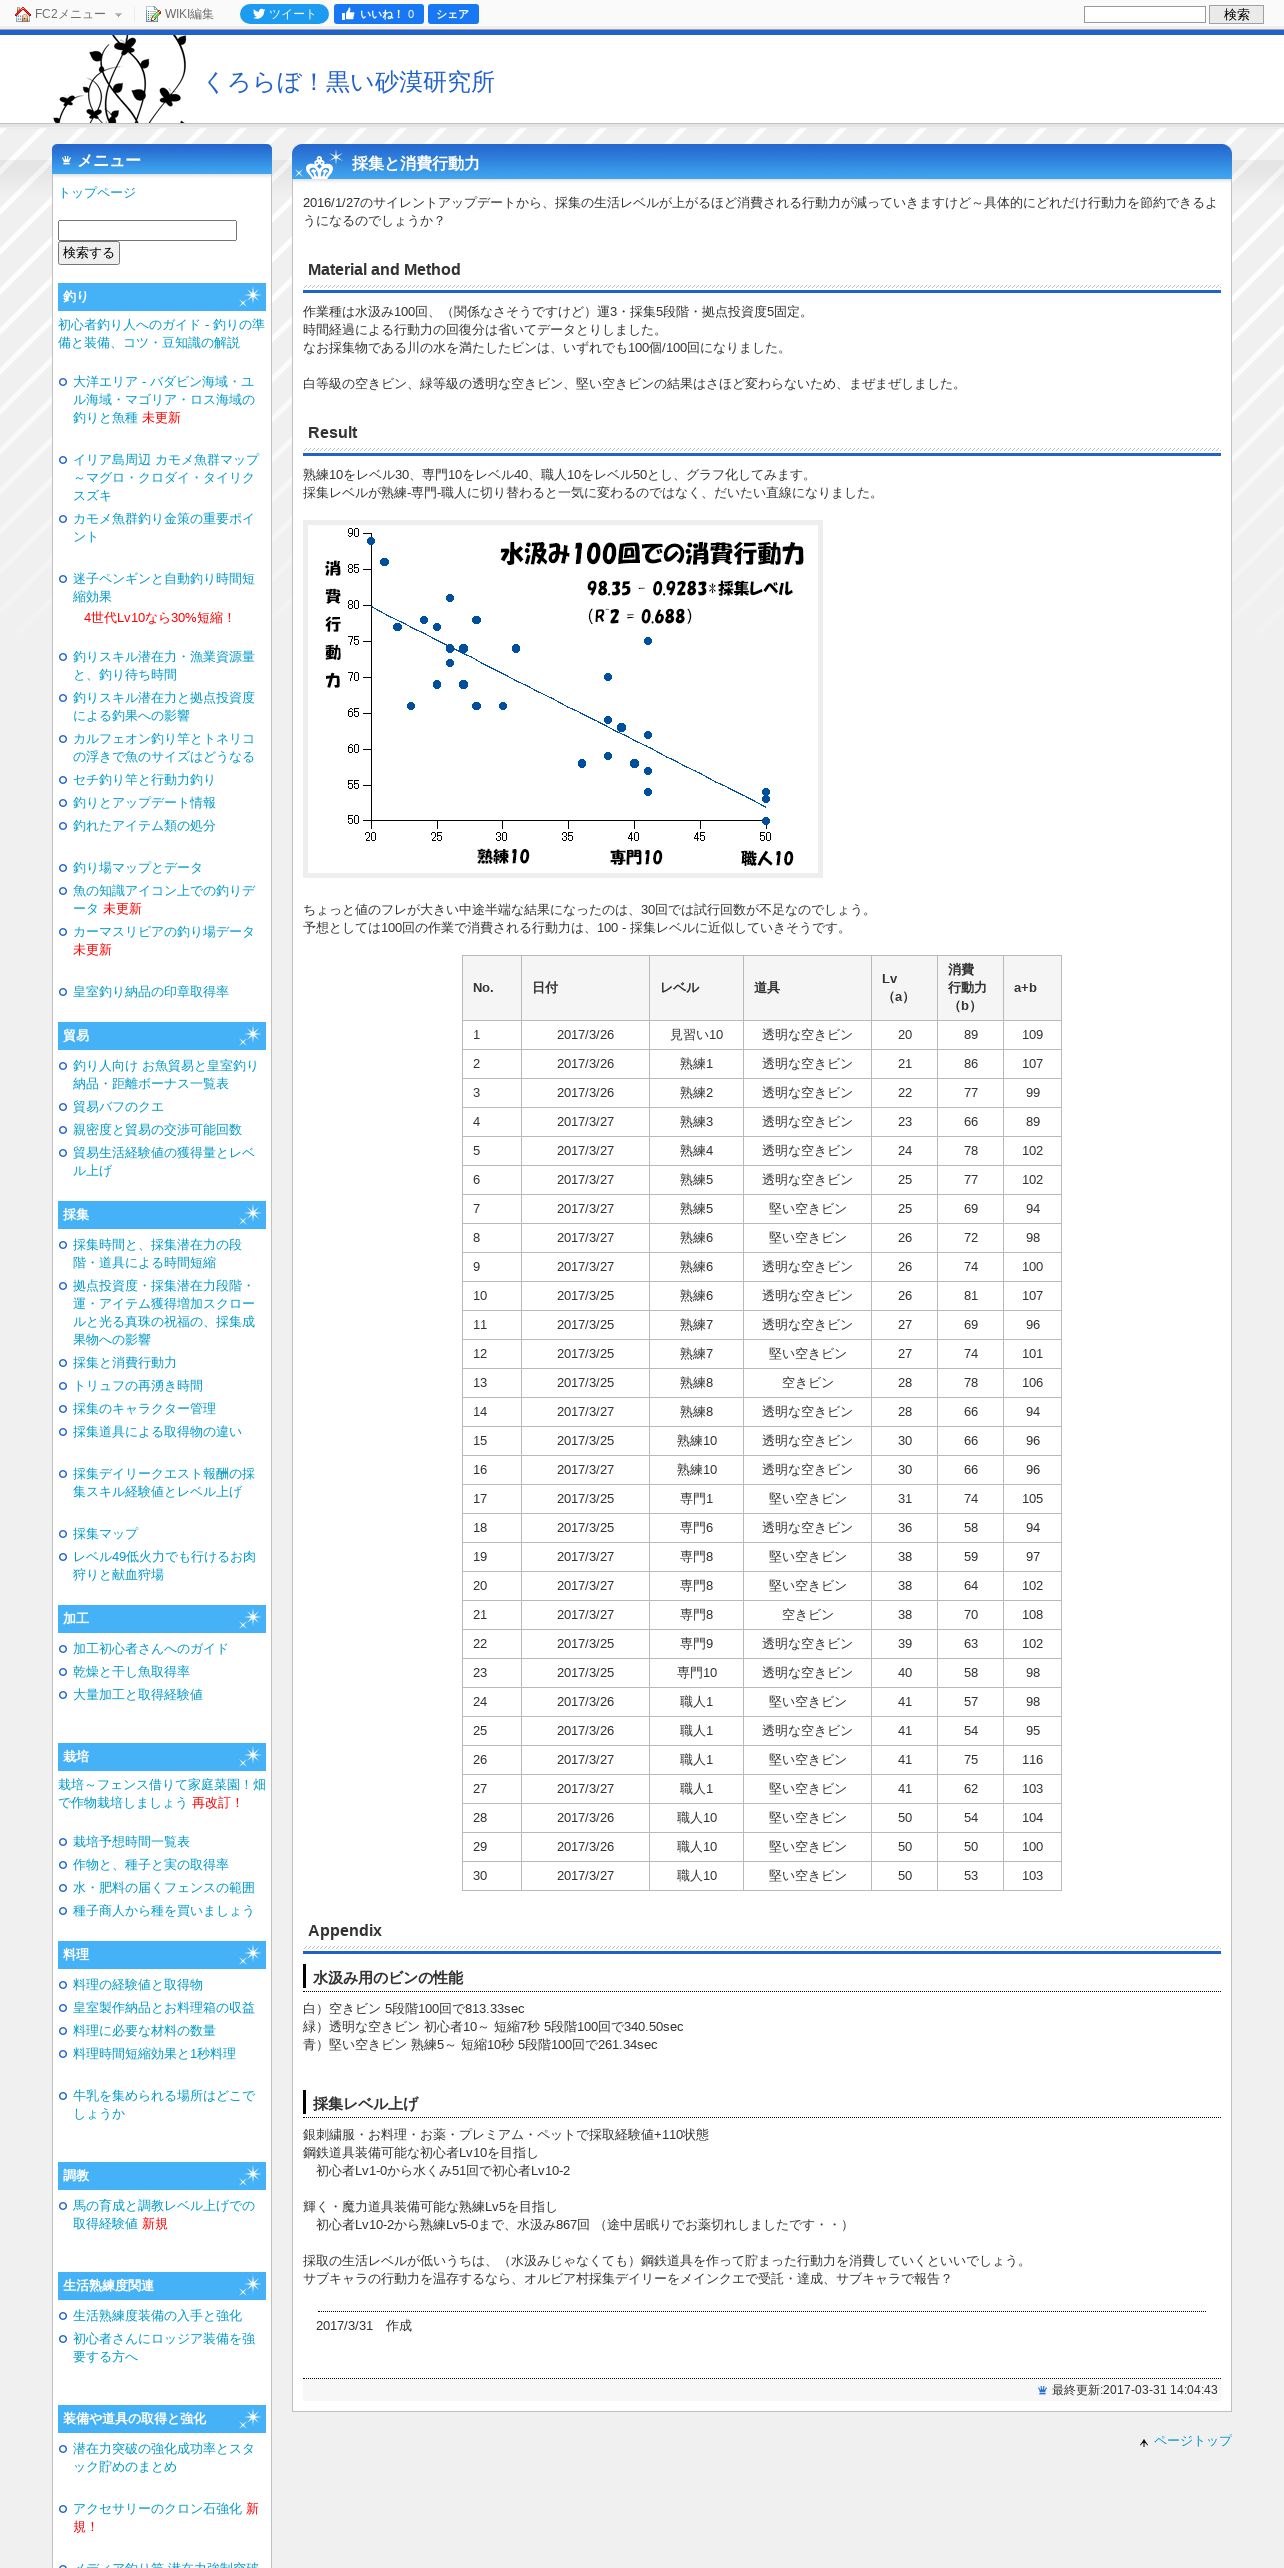The image size is (1284, 2568).
Task: Open アクセサリーのクロン石強化 link
Action: (x=157, y=2508)
